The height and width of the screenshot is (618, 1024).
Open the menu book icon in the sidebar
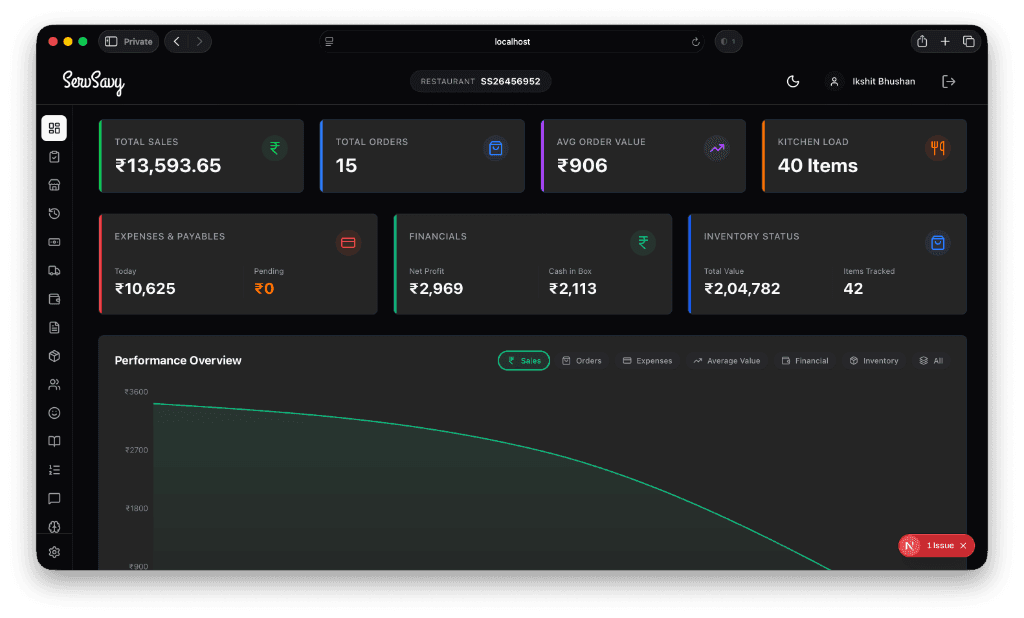[x=54, y=441]
